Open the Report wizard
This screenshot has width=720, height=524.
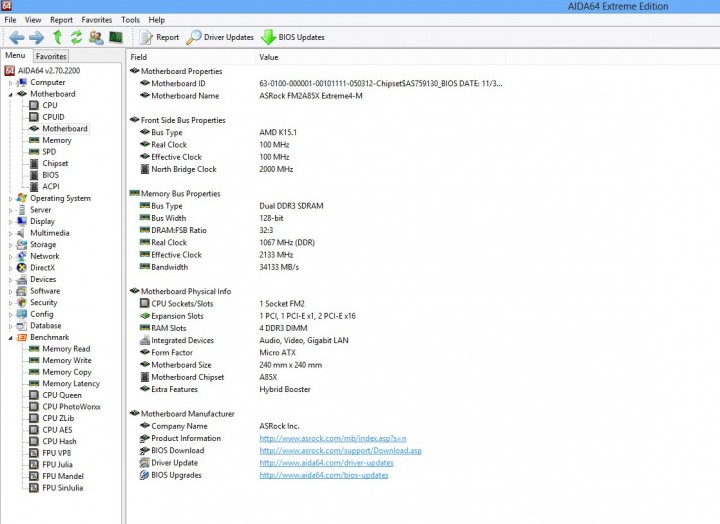click(159, 37)
